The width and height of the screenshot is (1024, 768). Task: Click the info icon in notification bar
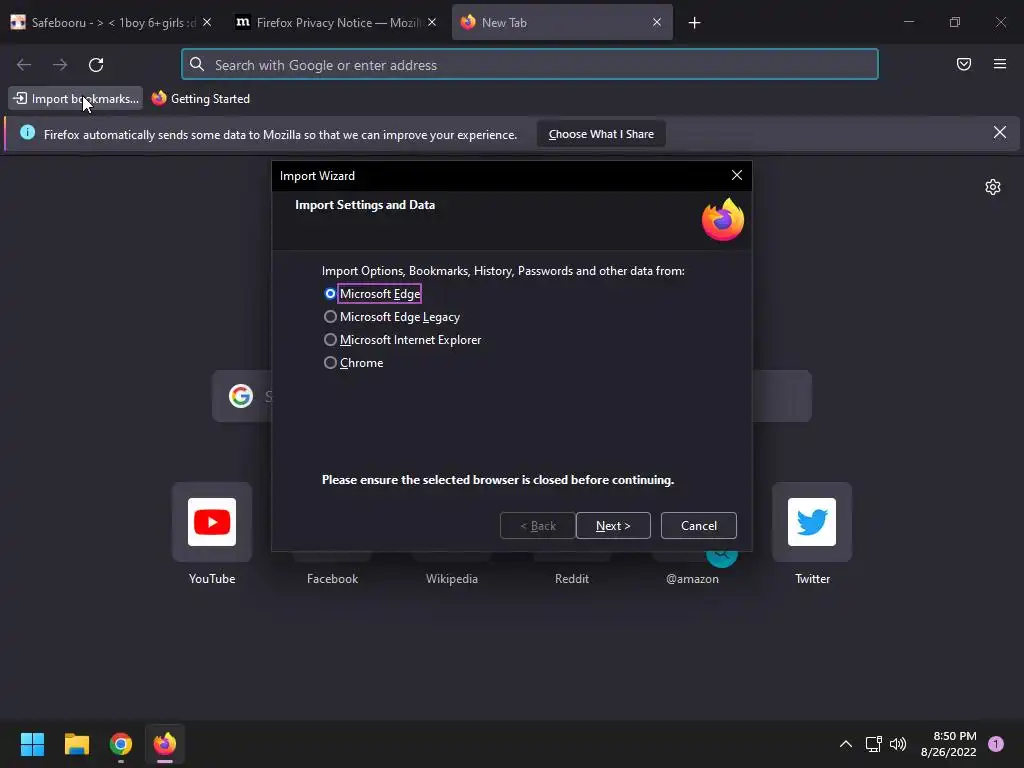tap(27, 133)
